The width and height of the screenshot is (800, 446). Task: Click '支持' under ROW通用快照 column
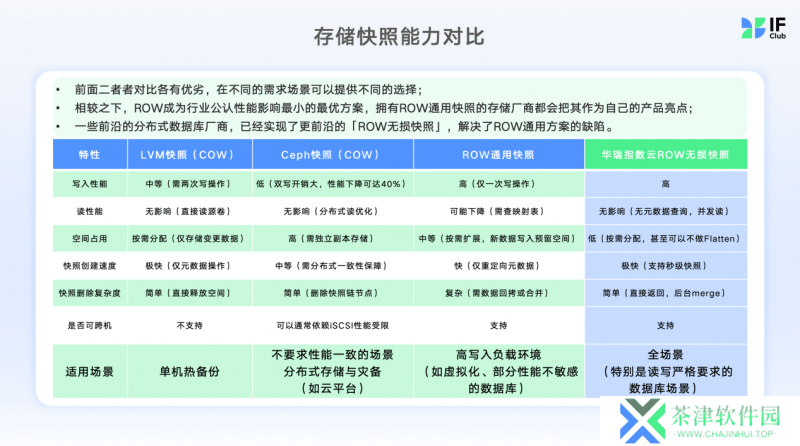tap(498, 325)
